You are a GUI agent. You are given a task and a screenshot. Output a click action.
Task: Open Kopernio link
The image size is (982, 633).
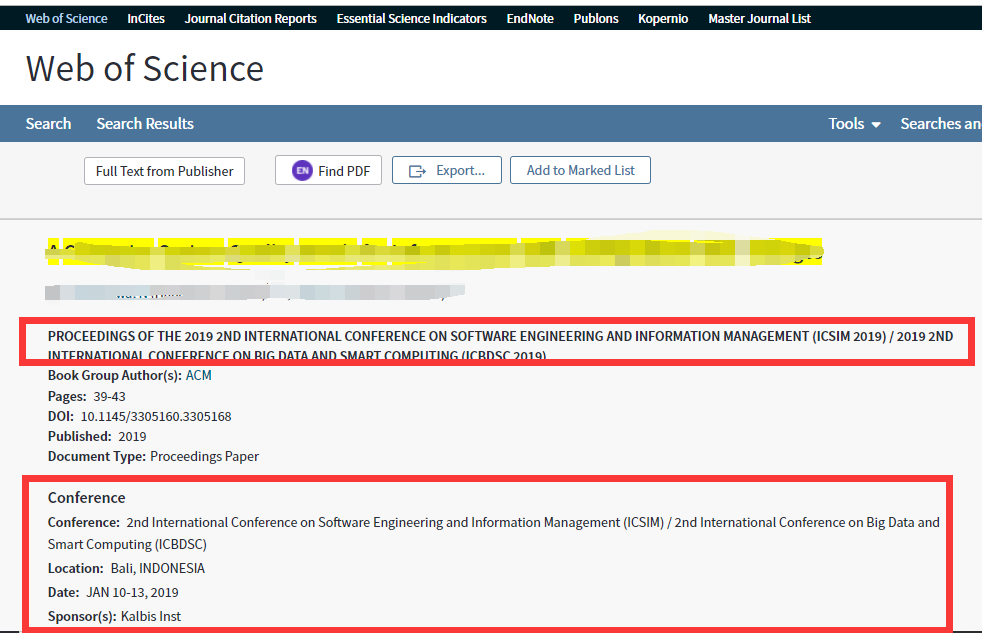[x=663, y=19]
